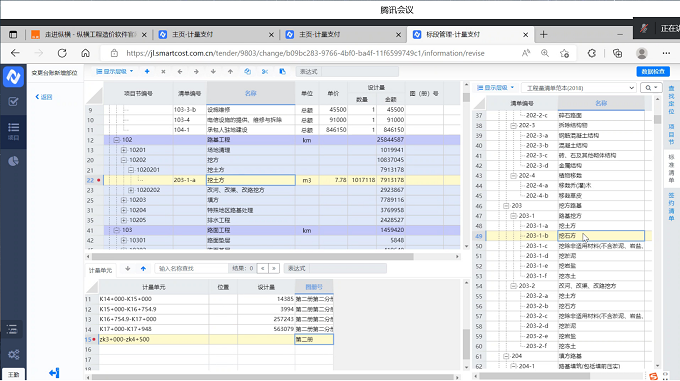Open browser profile avatar
This screenshot has width=680, height=381.
click(x=642, y=53)
